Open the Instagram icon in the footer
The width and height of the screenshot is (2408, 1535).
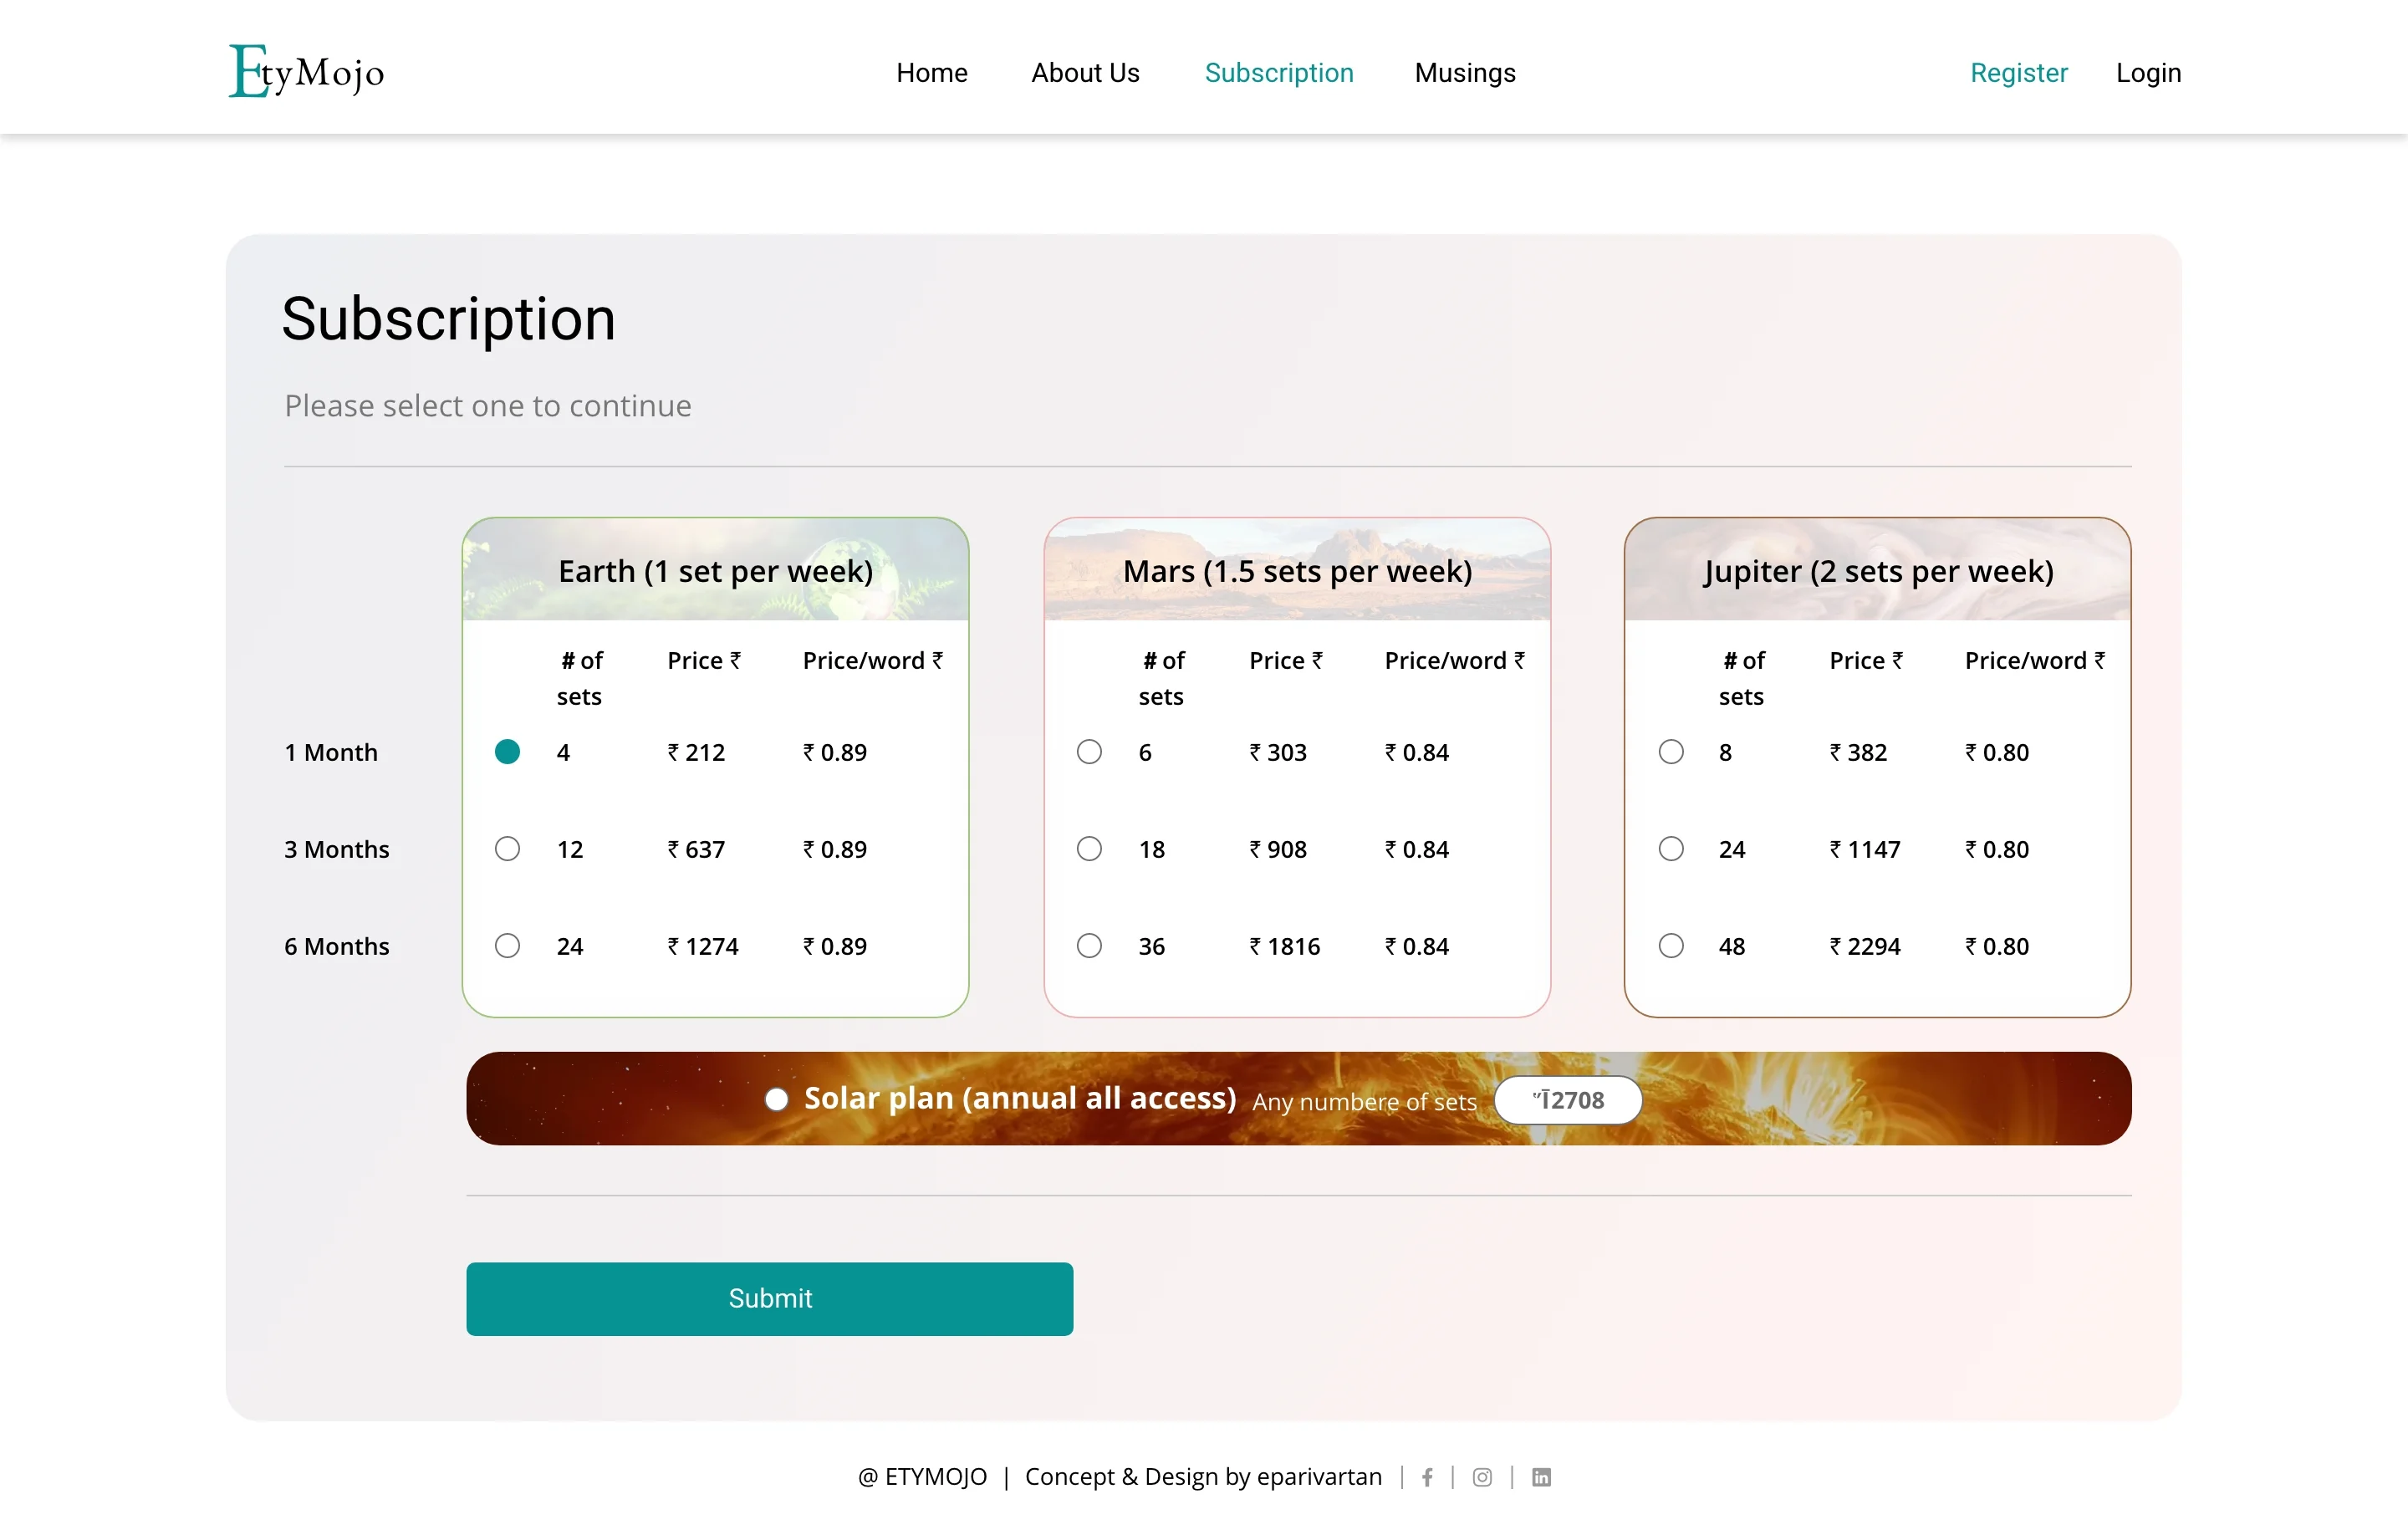point(1482,1477)
